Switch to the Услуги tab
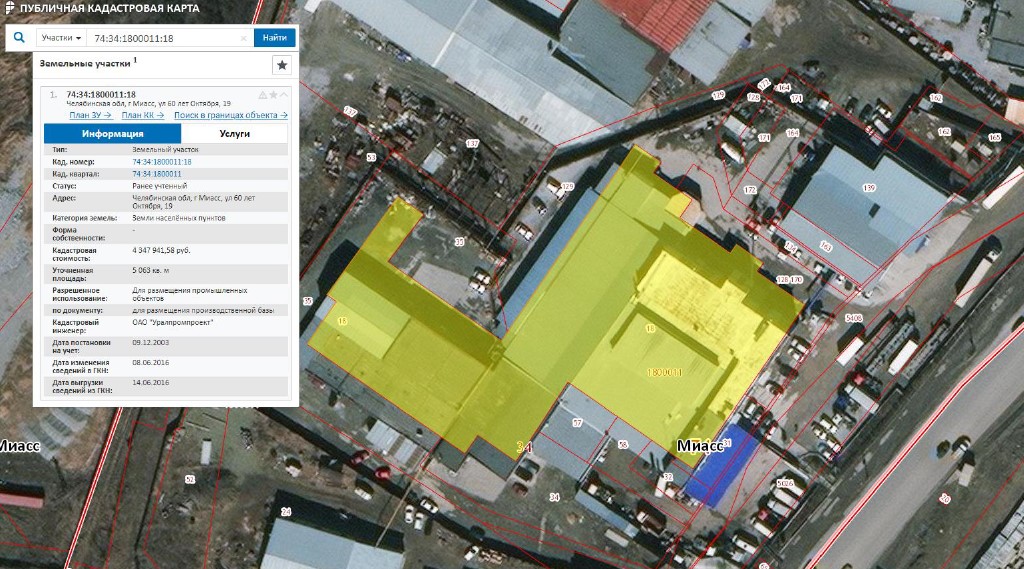Viewport: 1024px width, 569px height. [x=234, y=133]
